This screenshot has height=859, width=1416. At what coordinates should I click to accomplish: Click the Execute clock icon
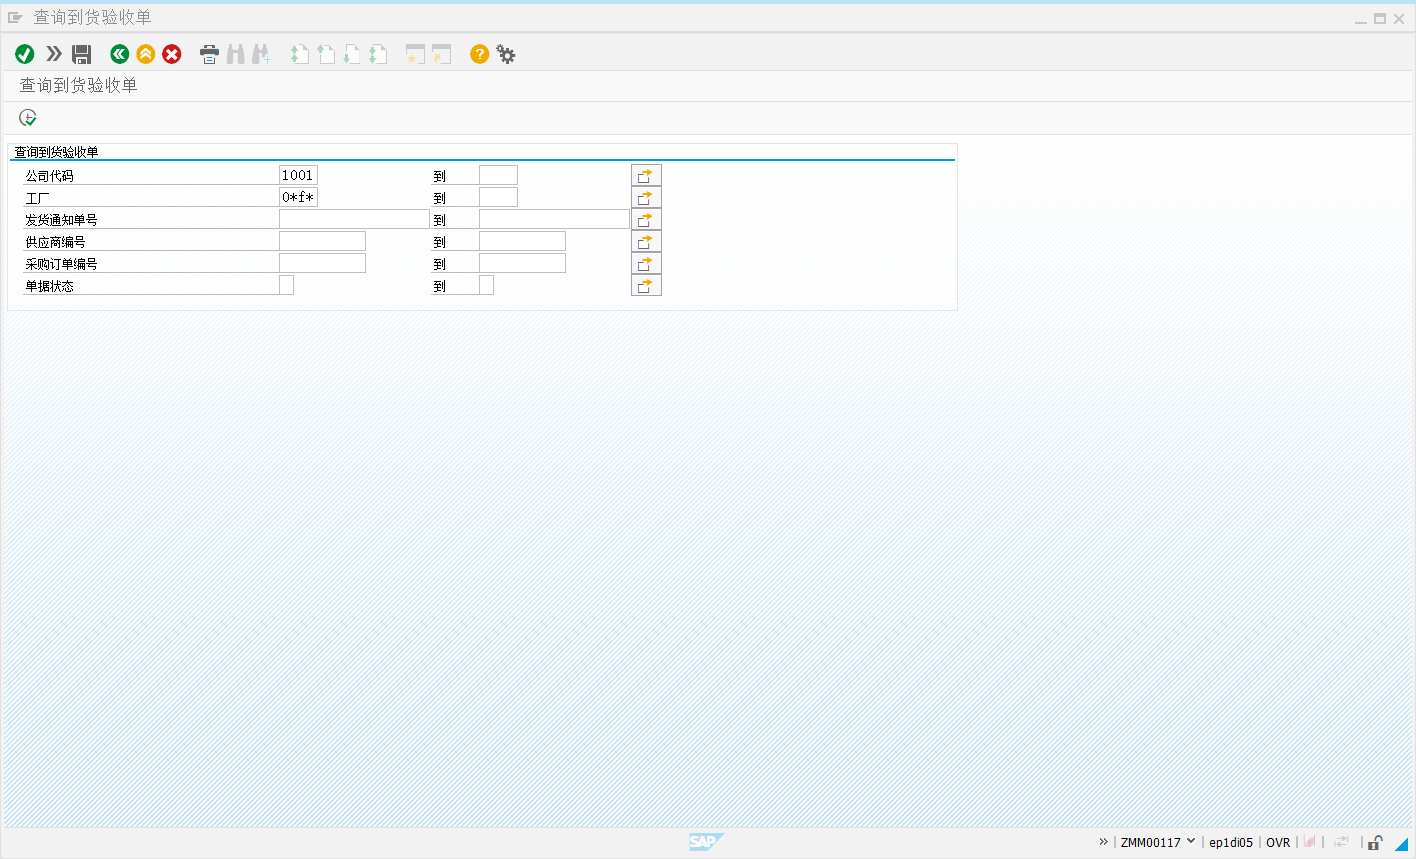[28, 118]
